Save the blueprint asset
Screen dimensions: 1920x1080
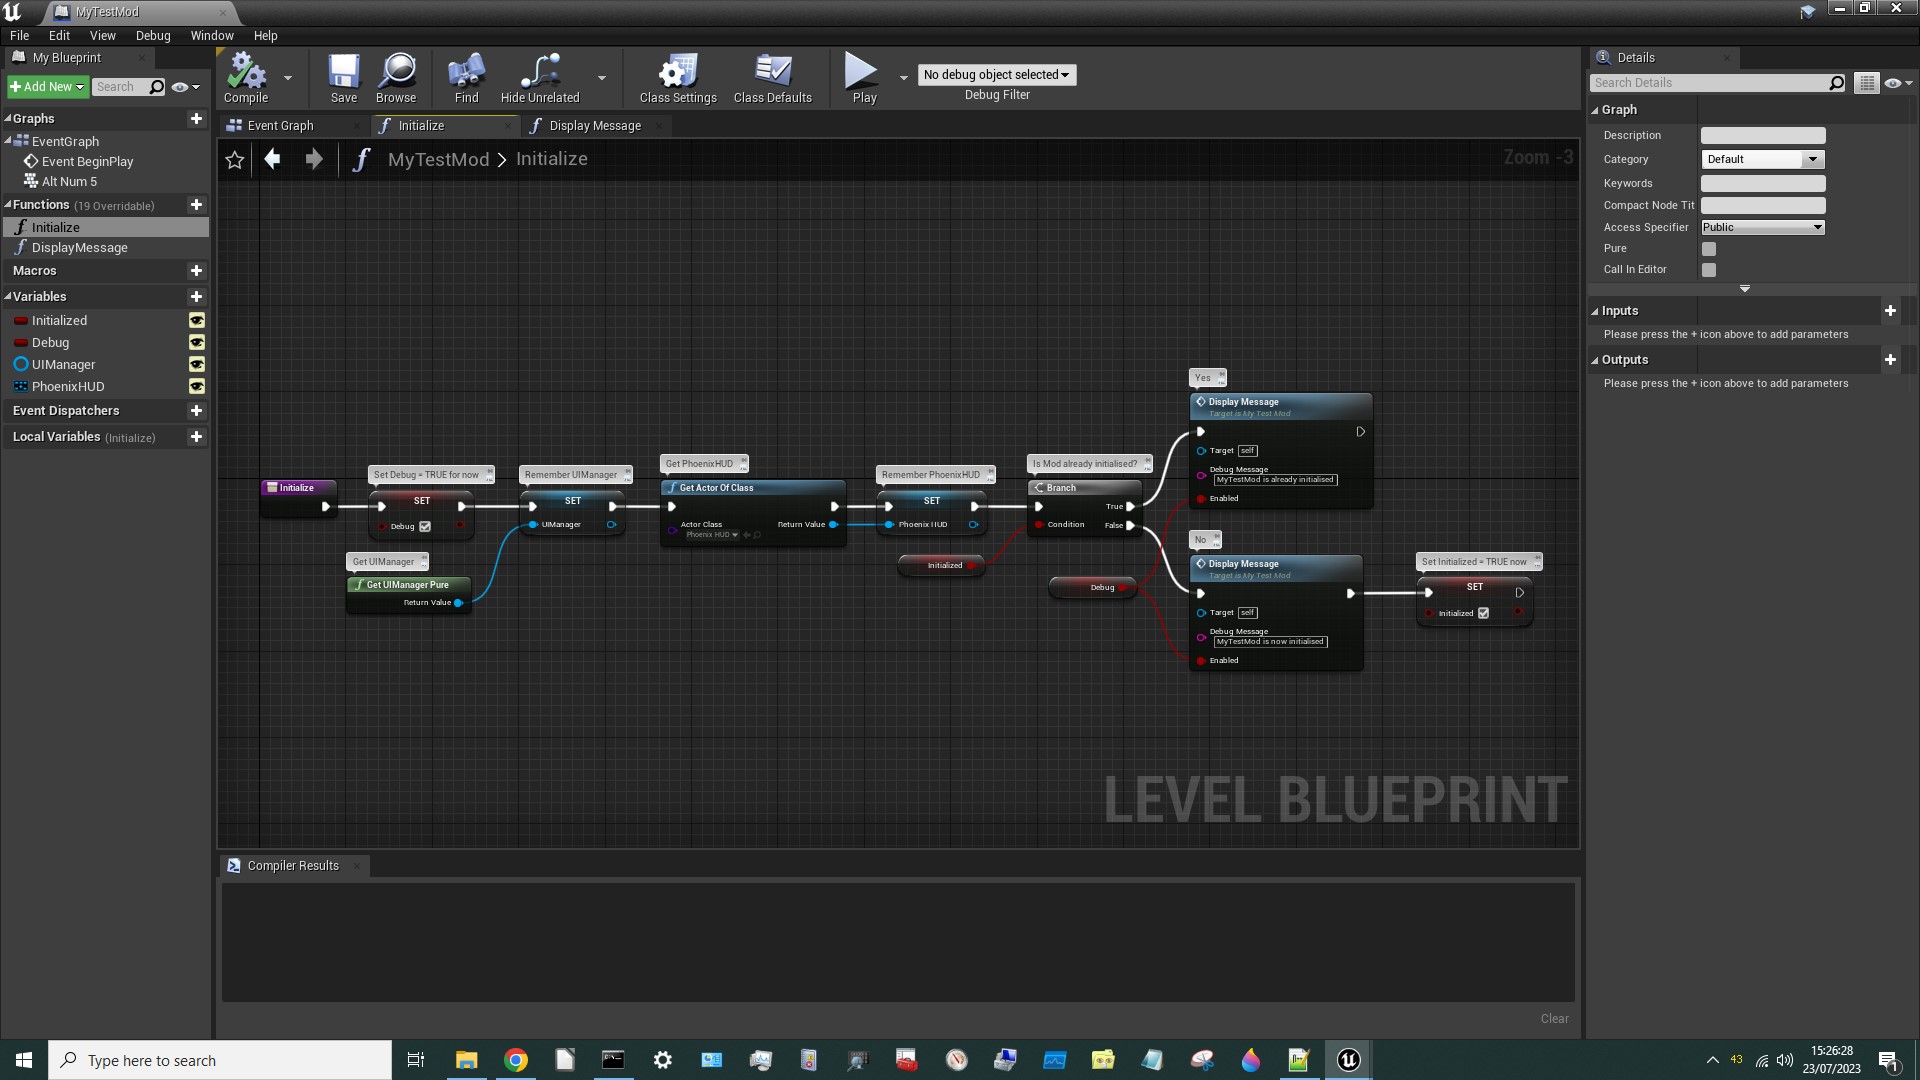pos(344,78)
